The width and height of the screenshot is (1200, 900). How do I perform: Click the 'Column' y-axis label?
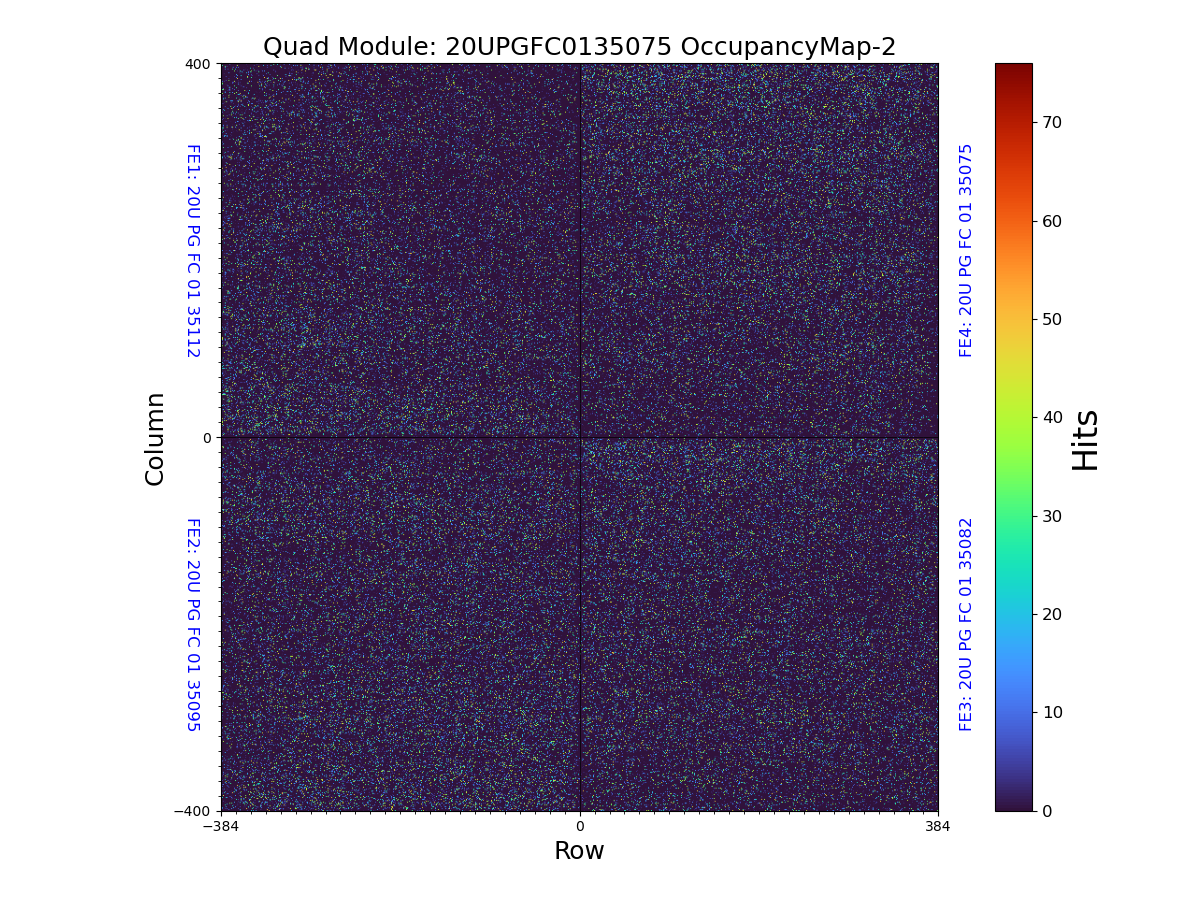point(155,438)
